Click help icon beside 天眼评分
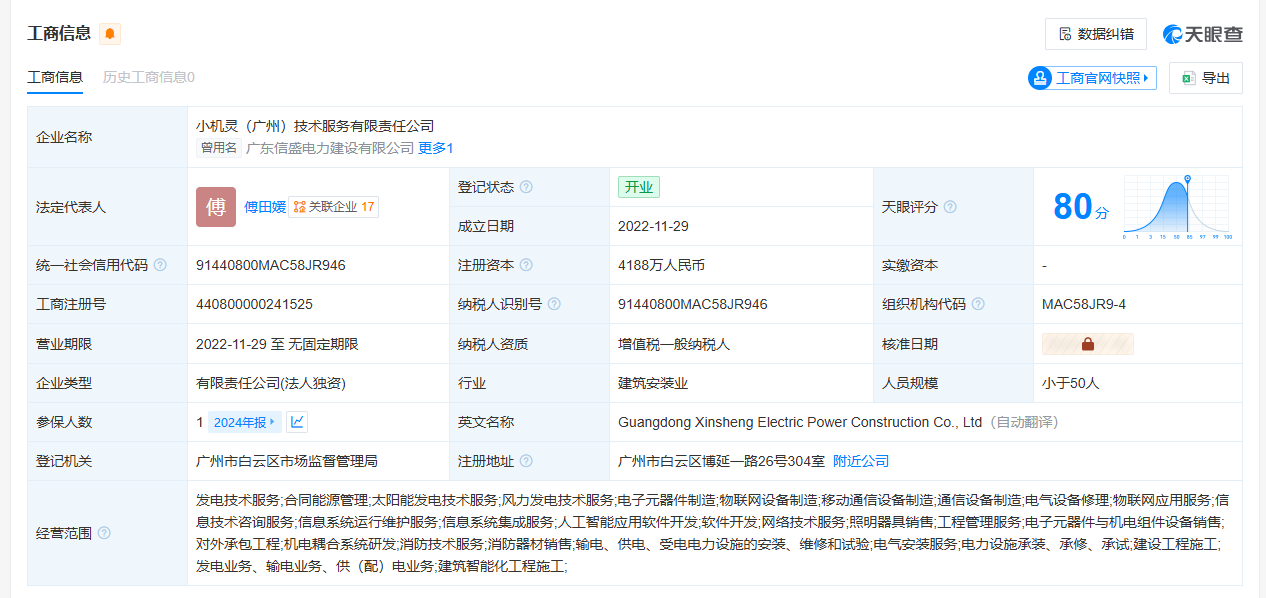This screenshot has height=598, width=1266. pos(950,207)
